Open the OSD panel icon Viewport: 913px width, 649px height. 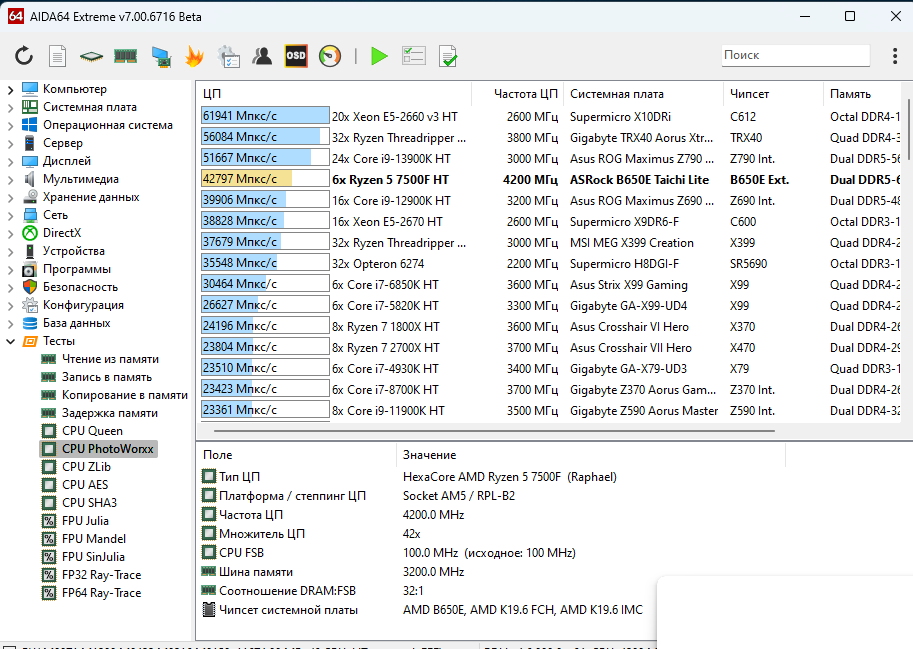[x=296, y=56]
